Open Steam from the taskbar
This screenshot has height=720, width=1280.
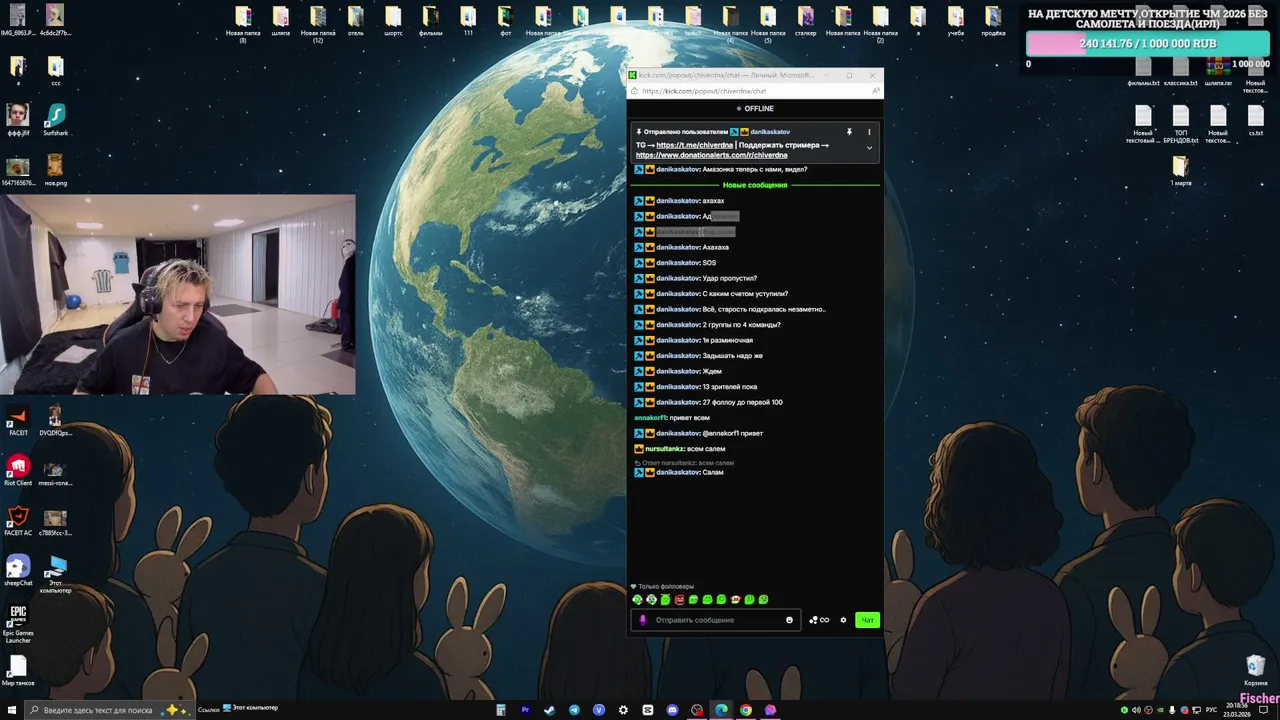(x=549, y=710)
